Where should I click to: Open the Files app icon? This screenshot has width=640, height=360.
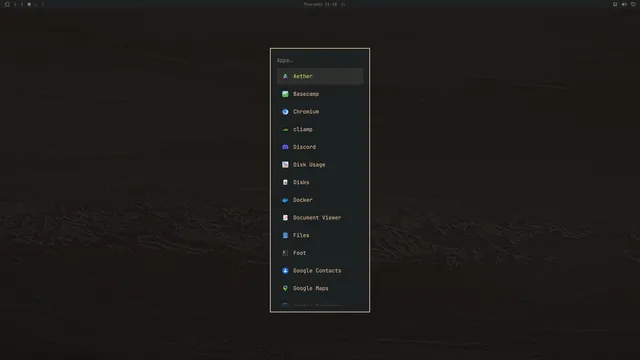[285, 235]
